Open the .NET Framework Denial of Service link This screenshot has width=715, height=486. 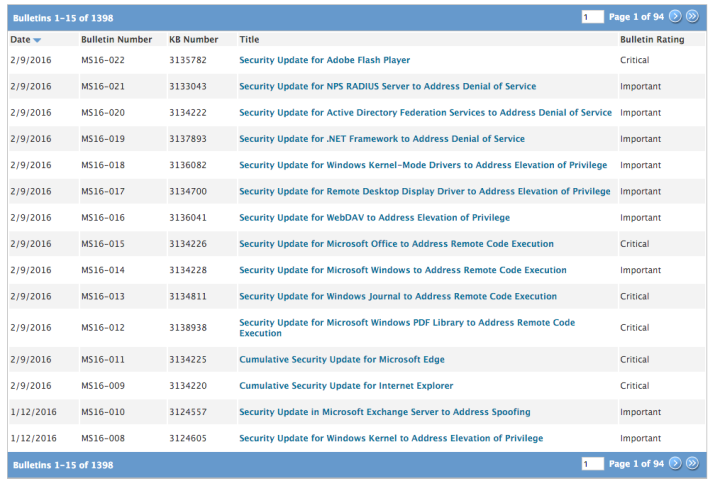click(x=382, y=139)
